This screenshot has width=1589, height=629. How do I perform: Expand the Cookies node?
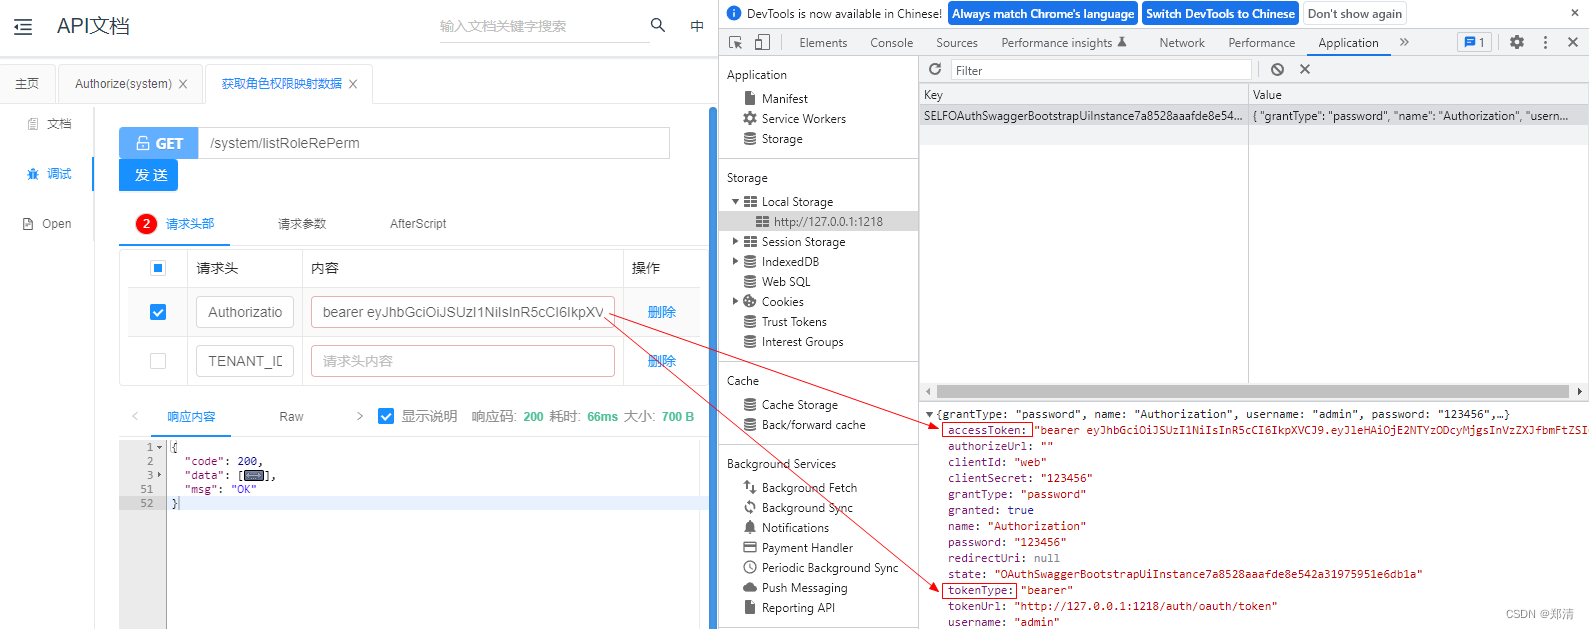click(735, 302)
